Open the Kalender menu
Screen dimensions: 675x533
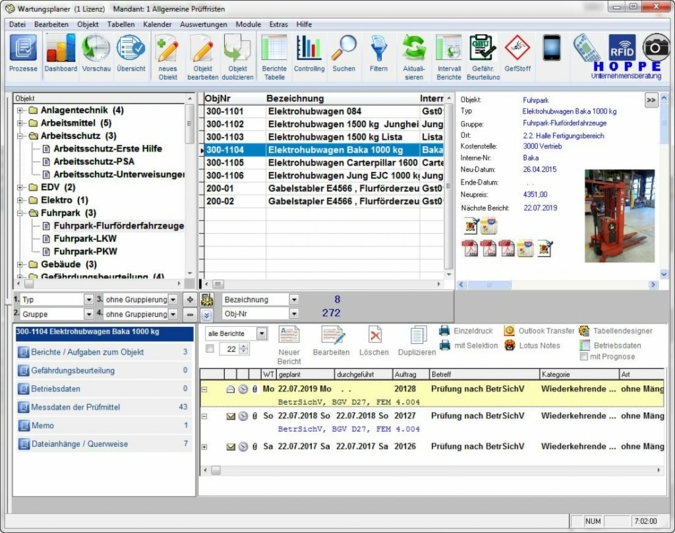click(x=157, y=24)
